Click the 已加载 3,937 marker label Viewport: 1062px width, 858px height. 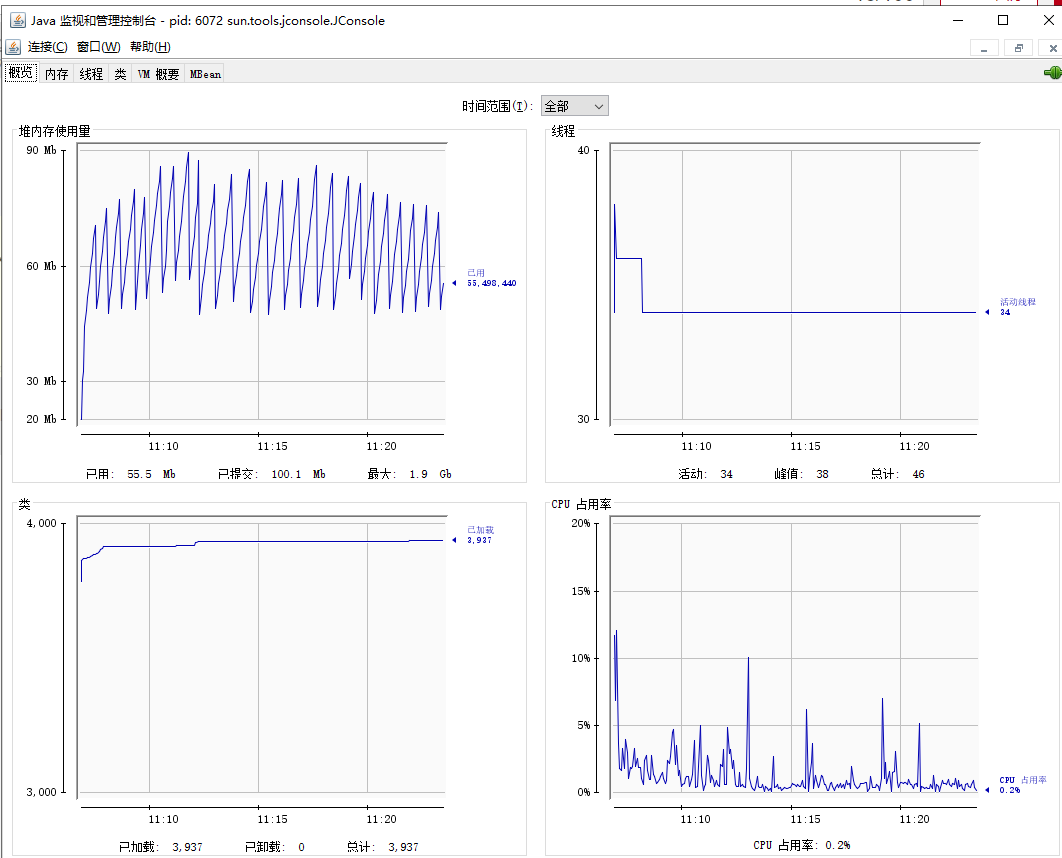point(480,534)
